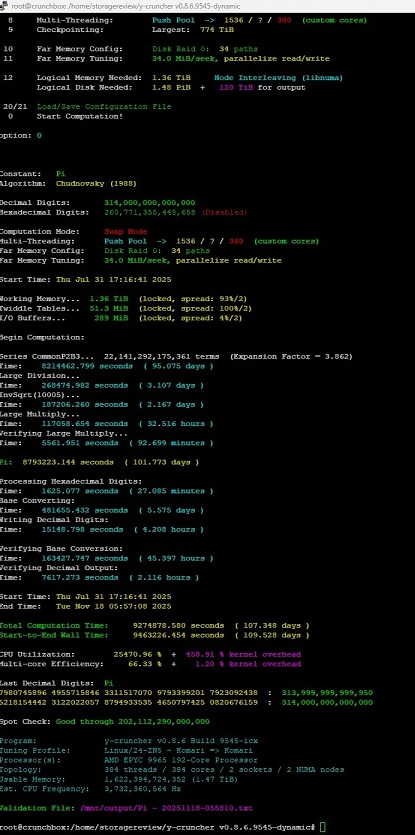This screenshot has height=835, width=415.
Task: Click the 'Total Computation Time:' label
Action: (54, 626)
